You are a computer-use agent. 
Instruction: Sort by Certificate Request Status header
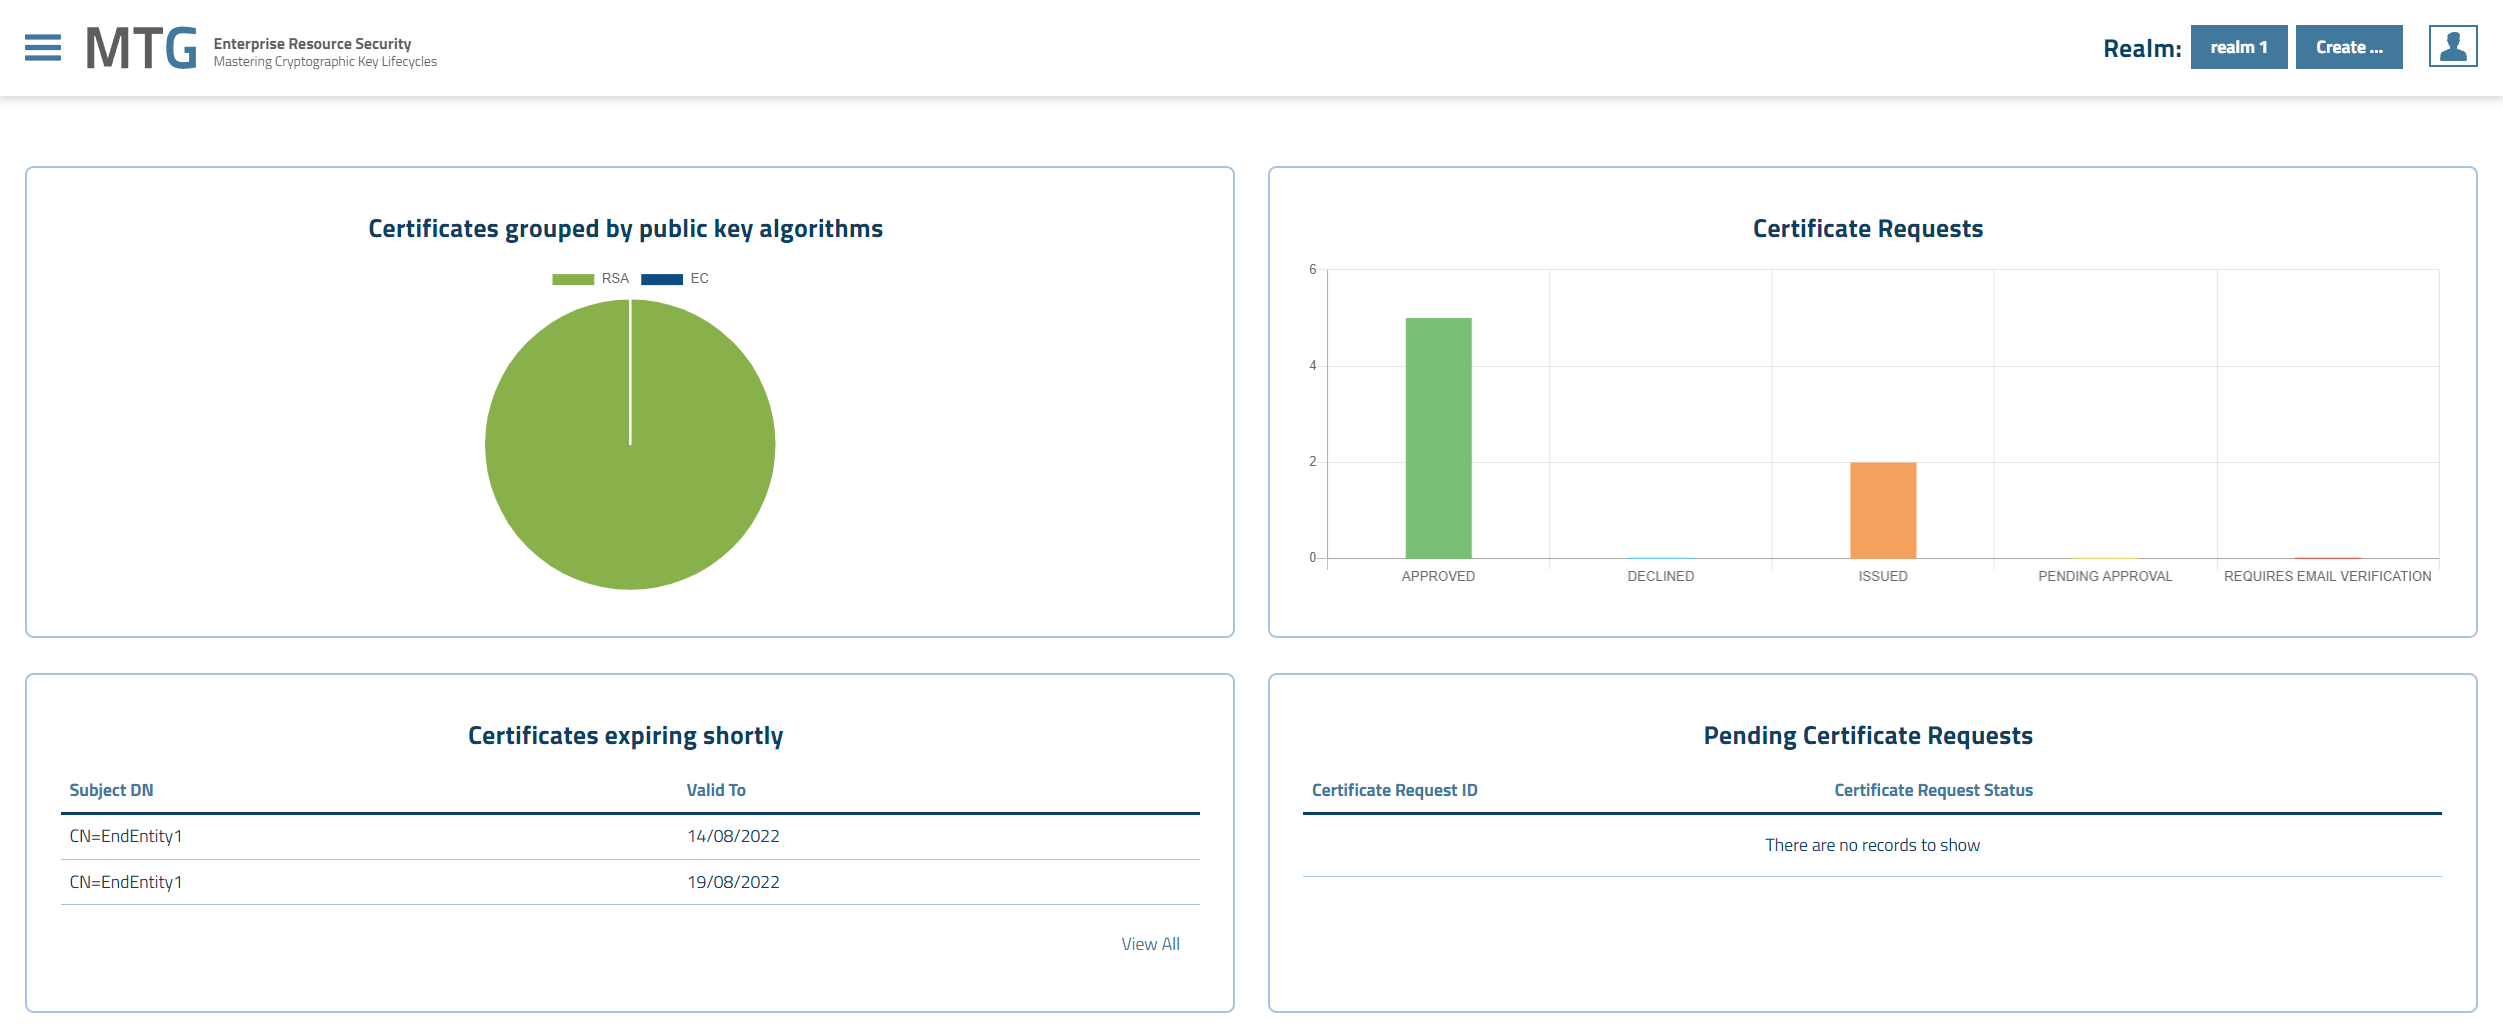tap(1933, 790)
